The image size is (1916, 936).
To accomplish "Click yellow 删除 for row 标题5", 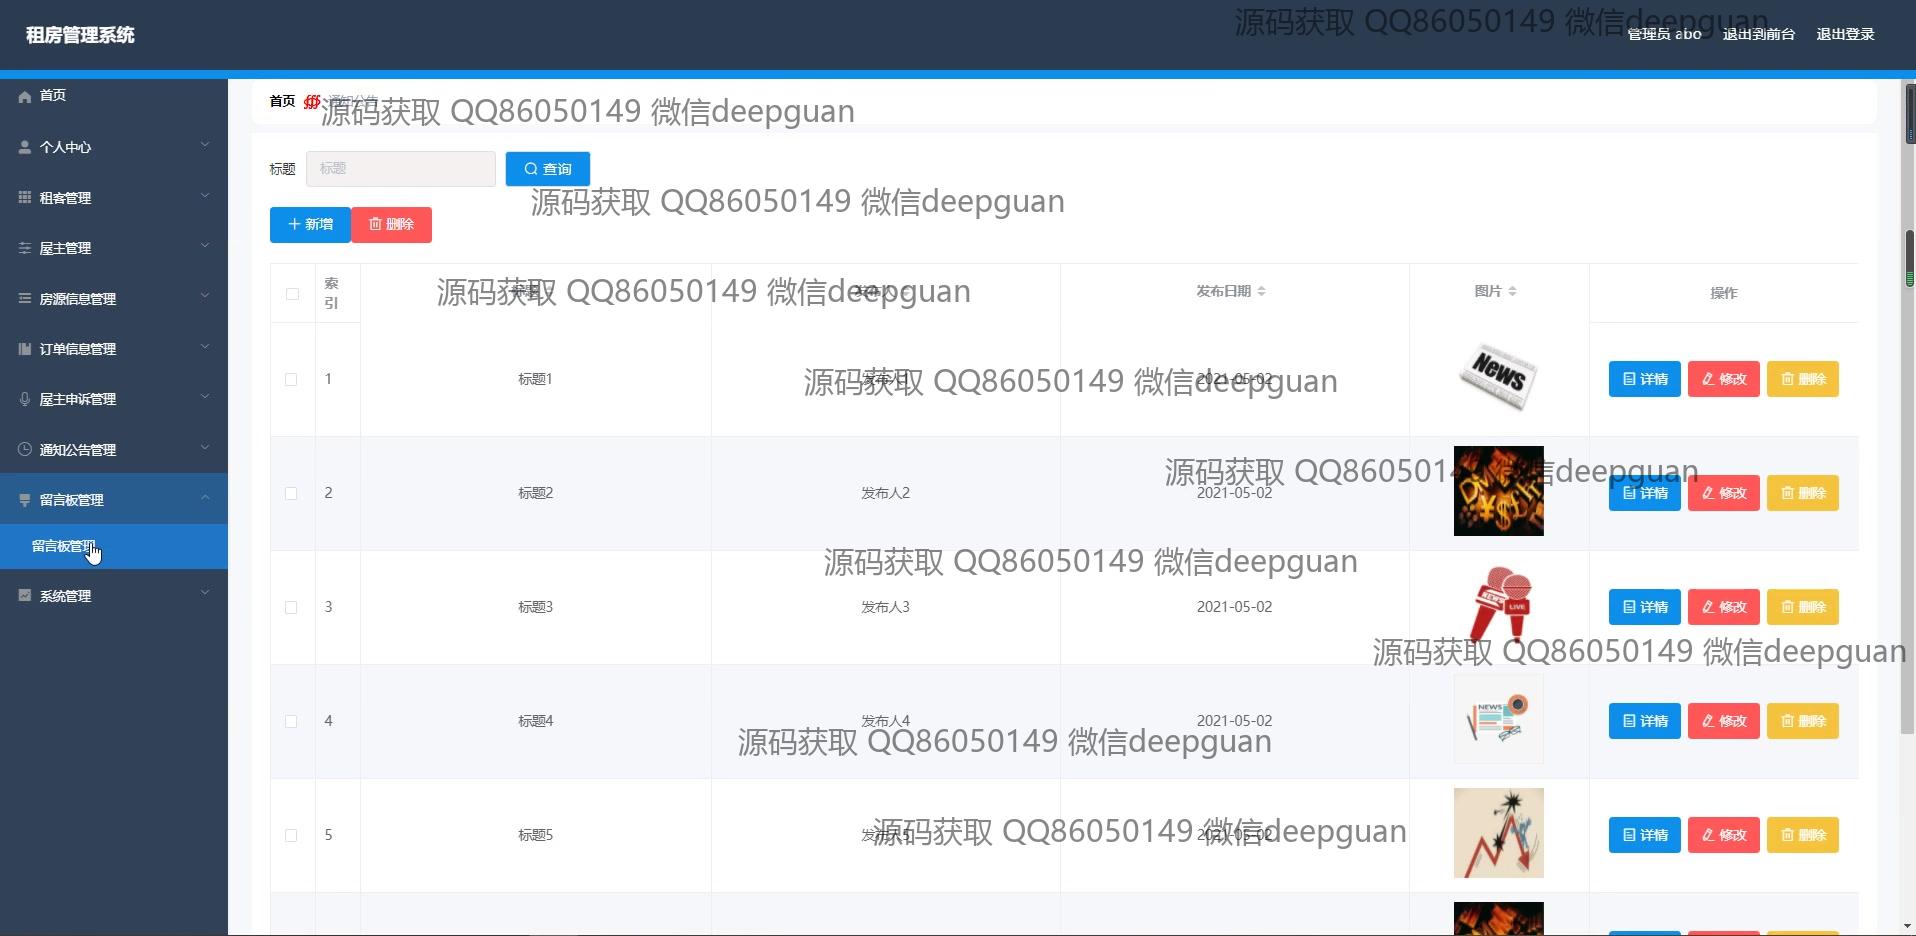I will (x=1803, y=835).
